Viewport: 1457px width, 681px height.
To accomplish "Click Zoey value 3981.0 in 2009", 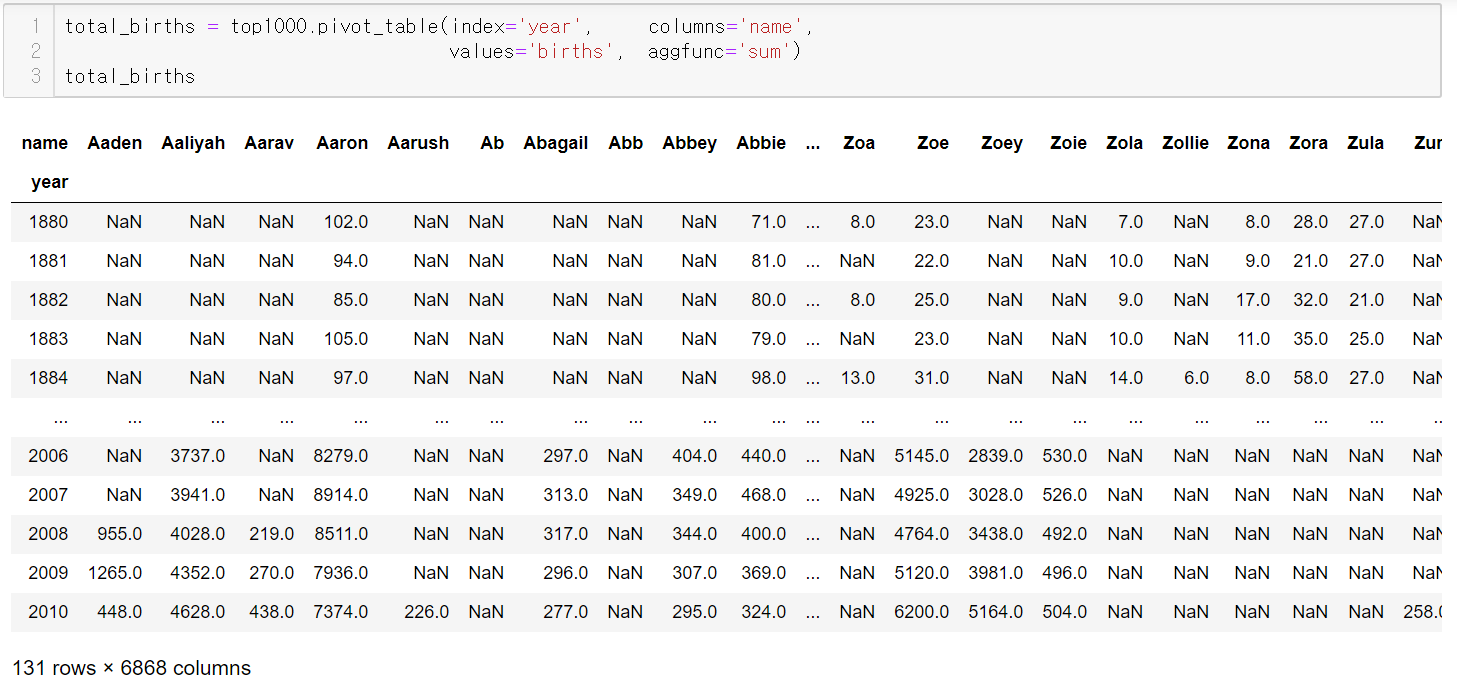I will pyautogui.click(x=996, y=573).
